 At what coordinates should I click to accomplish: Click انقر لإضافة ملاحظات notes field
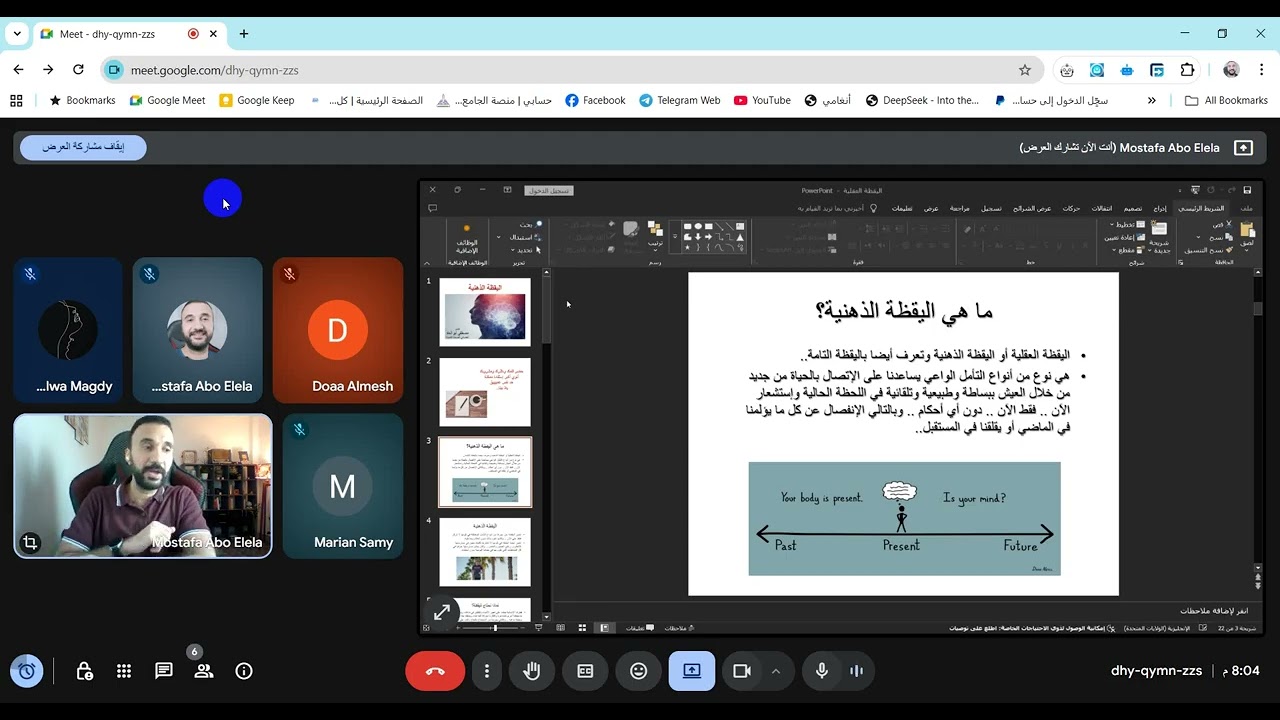click(x=1213, y=610)
